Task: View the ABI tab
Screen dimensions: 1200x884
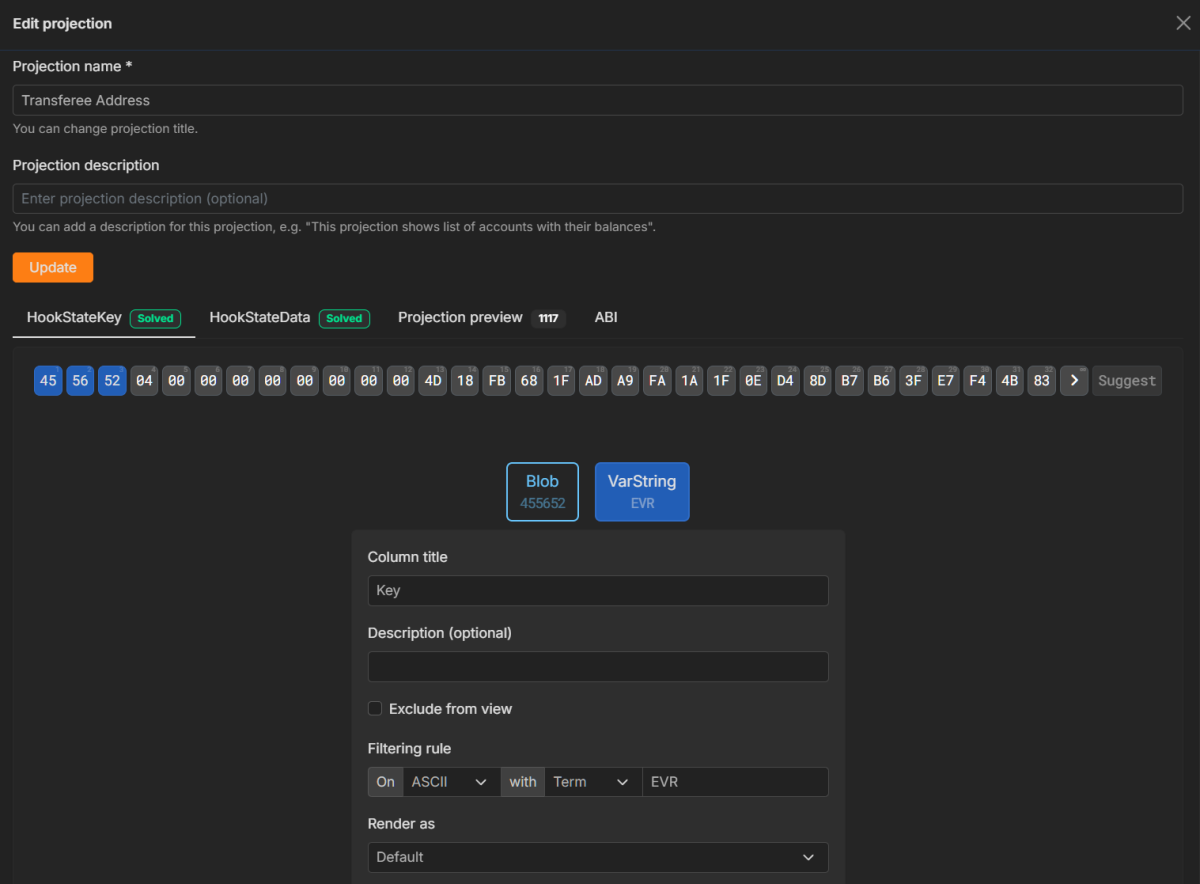Action: 606,317
